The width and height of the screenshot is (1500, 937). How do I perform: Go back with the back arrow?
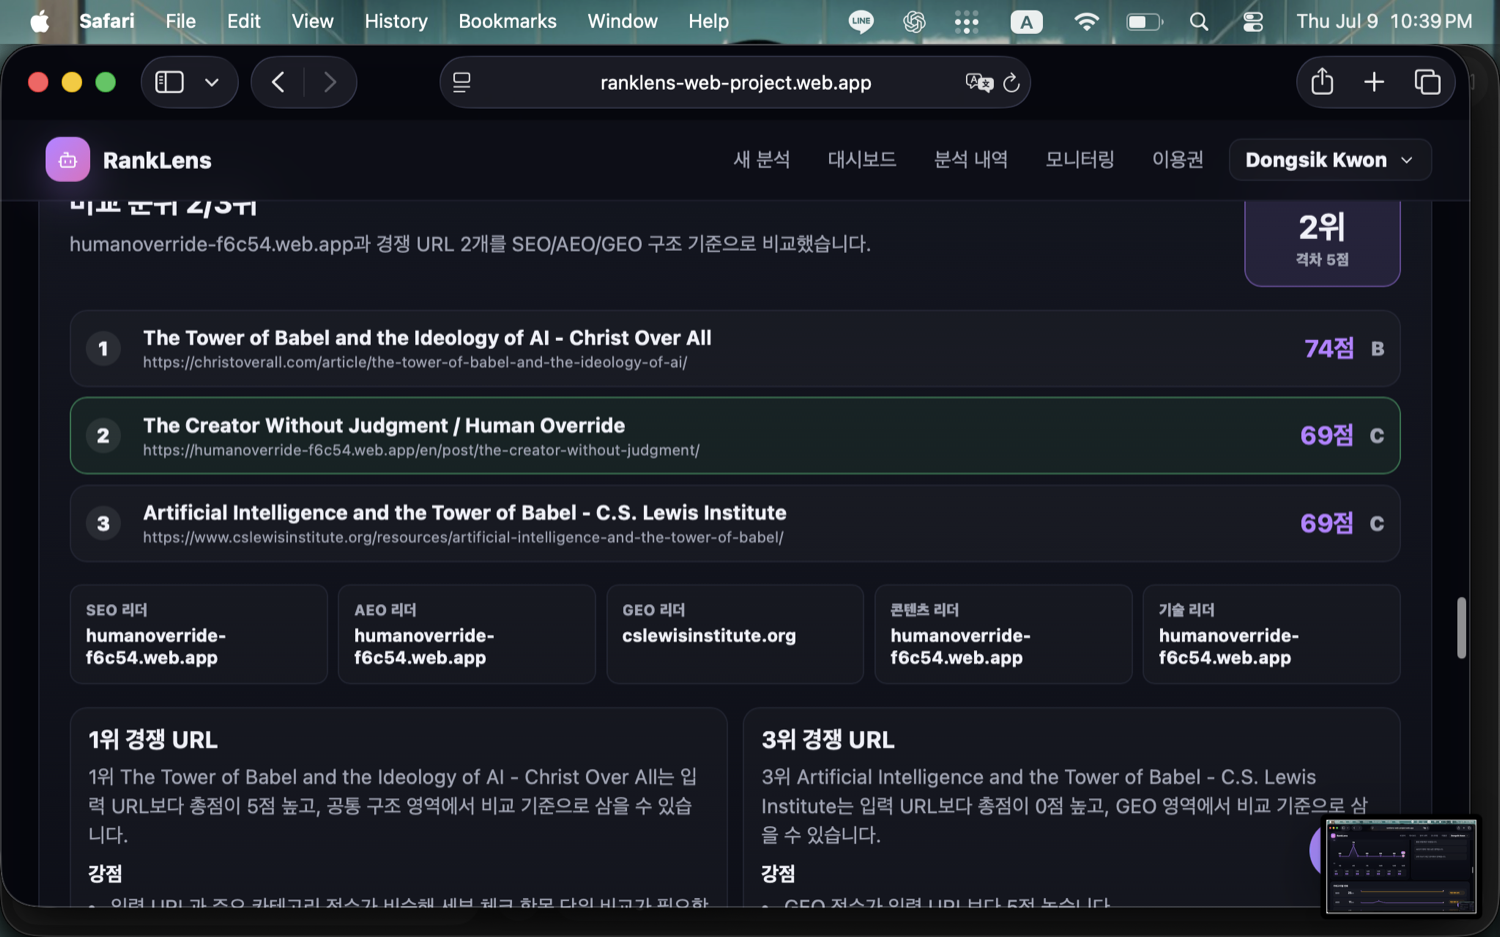[278, 82]
